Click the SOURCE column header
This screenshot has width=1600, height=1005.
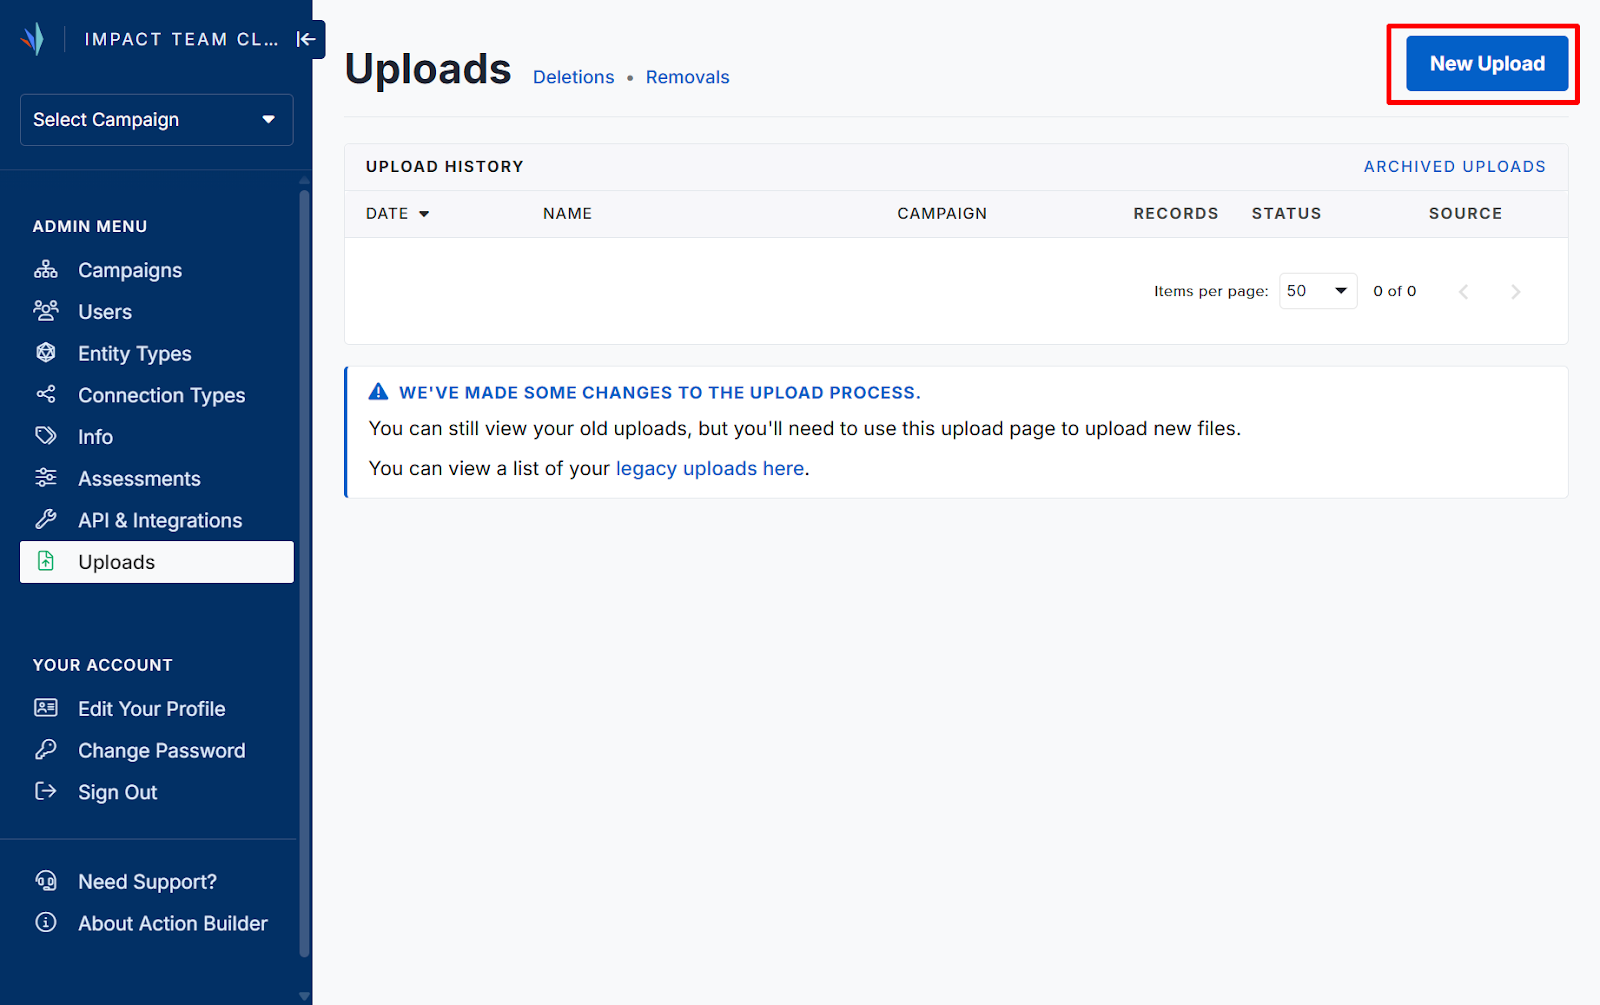tap(1466, 214)
